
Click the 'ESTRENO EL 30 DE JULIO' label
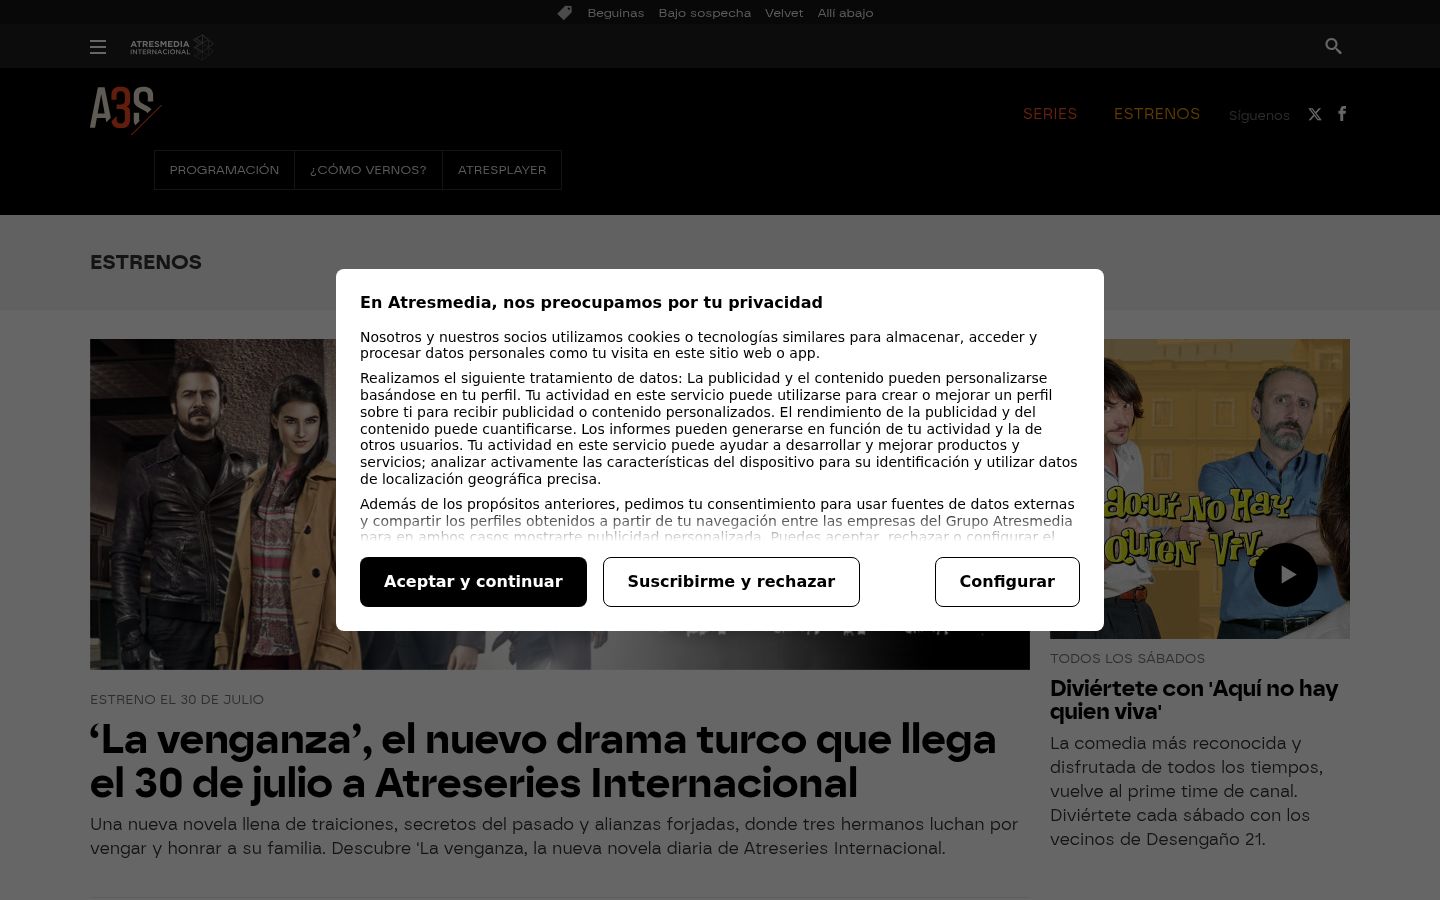177,700
